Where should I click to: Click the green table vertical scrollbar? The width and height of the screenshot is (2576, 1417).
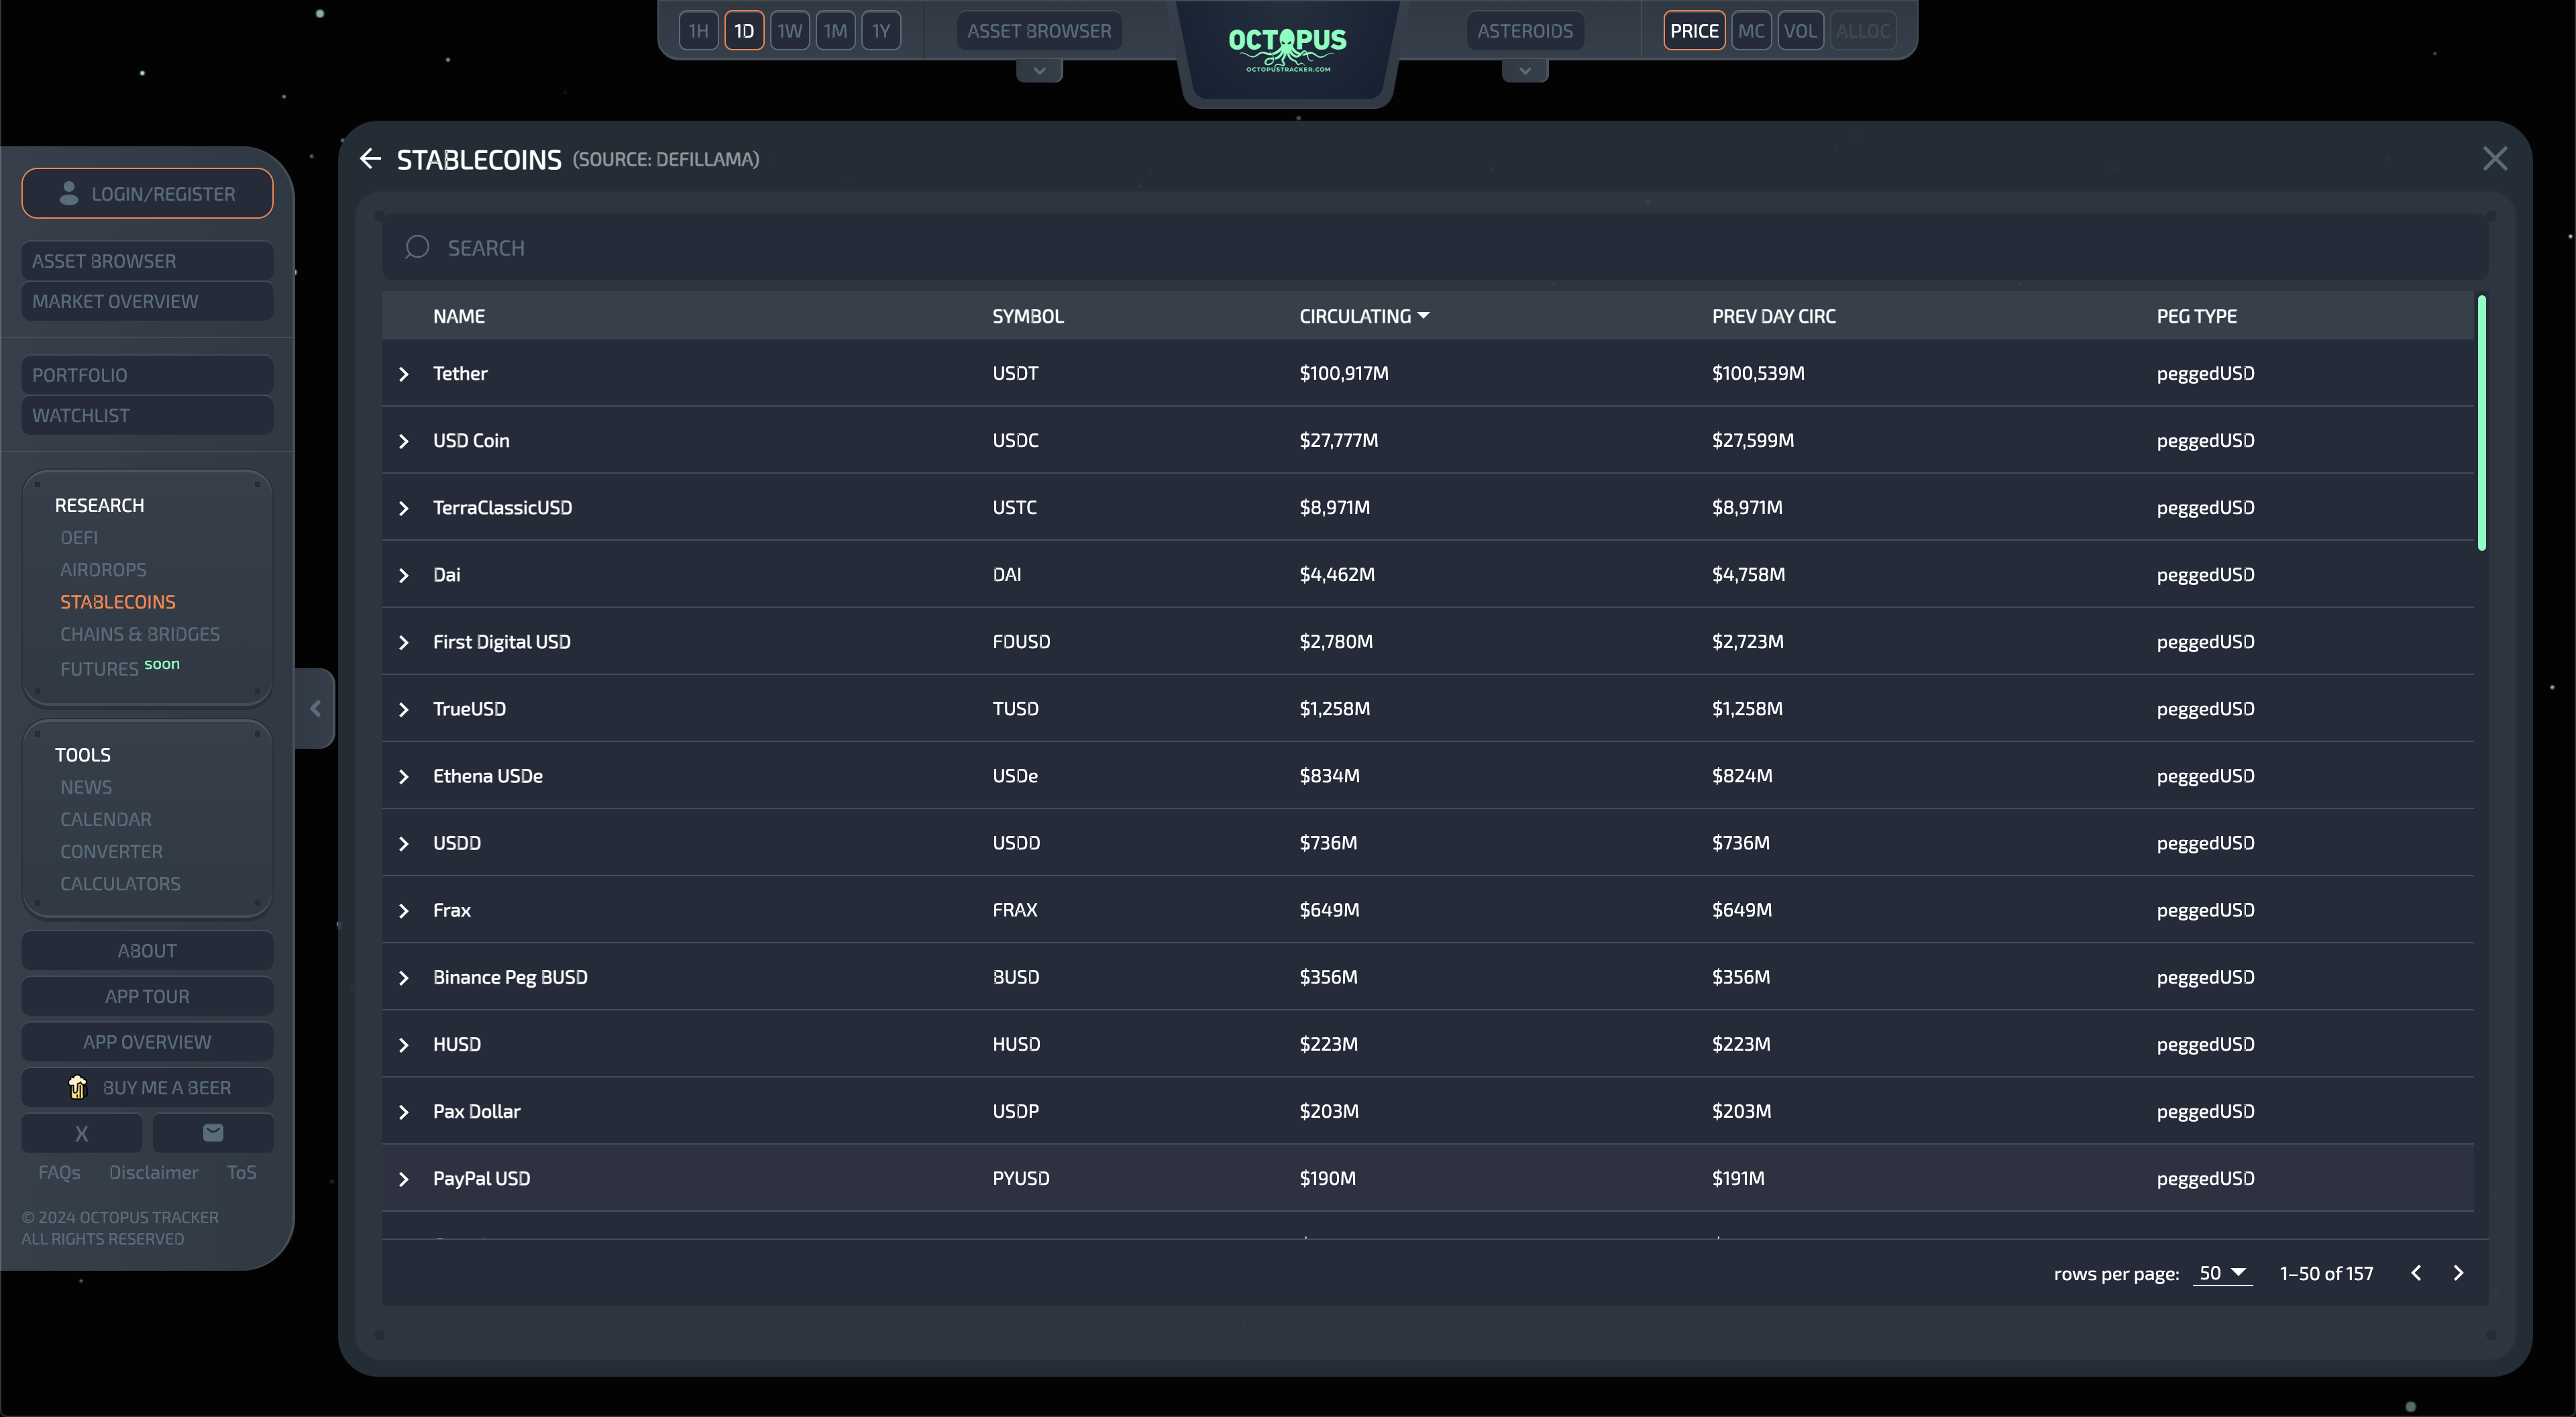[2481, 422]
